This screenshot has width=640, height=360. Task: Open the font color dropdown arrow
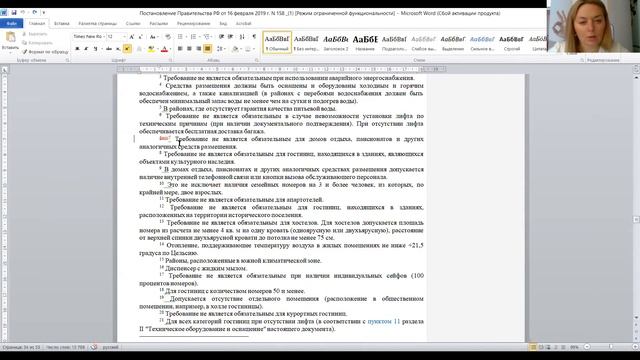170,49
